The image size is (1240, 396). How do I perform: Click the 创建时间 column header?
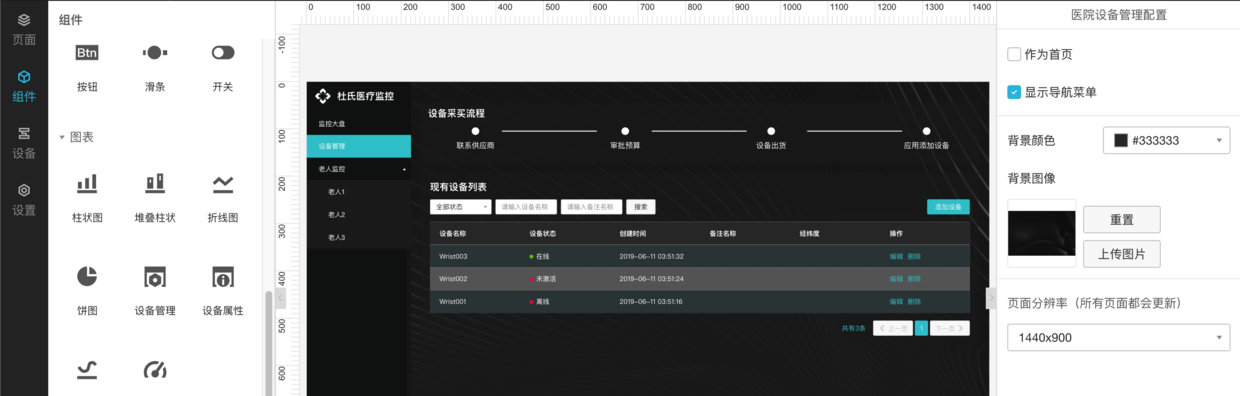coord(632,233)
